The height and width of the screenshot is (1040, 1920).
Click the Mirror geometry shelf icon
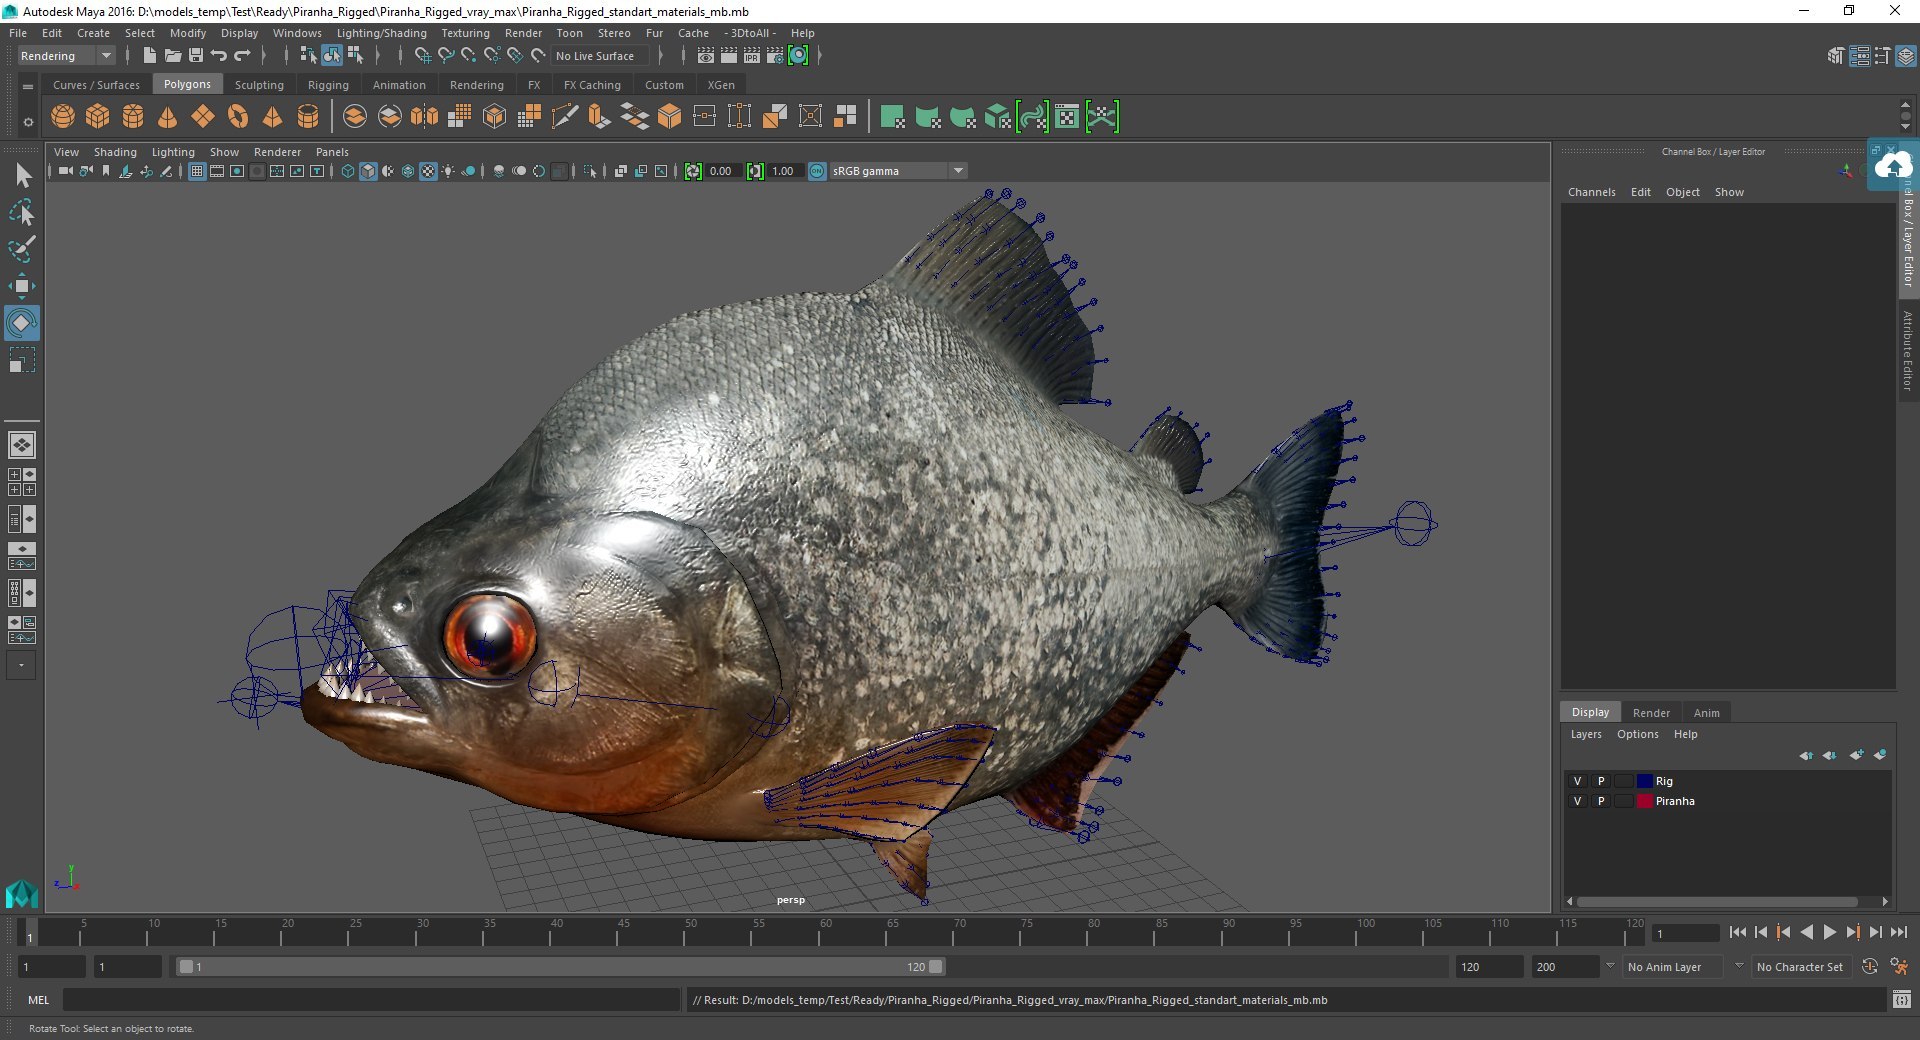click(x=424, y=117)
